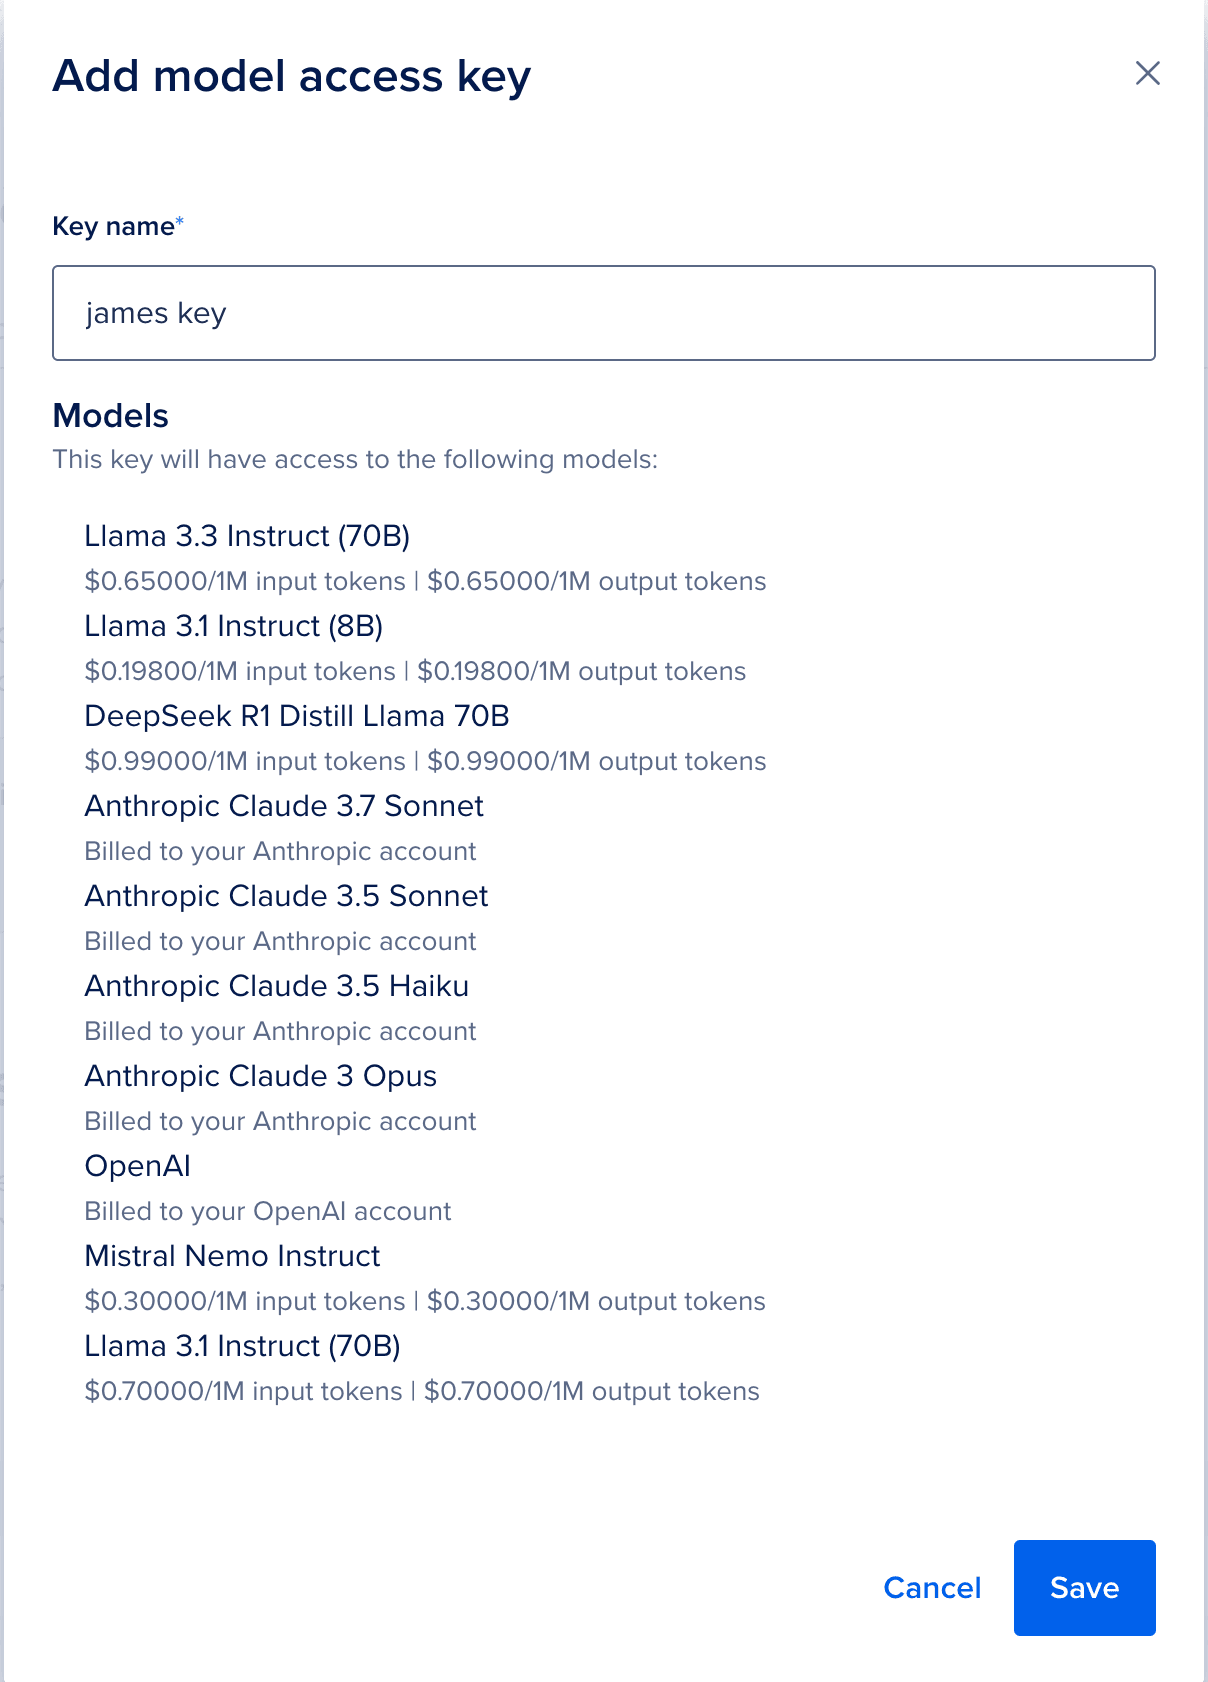Image resolution: width=1208 pixels, height=1682 pixels.
Task: Cancel adding the model access key
Action: pos(931,1588)
